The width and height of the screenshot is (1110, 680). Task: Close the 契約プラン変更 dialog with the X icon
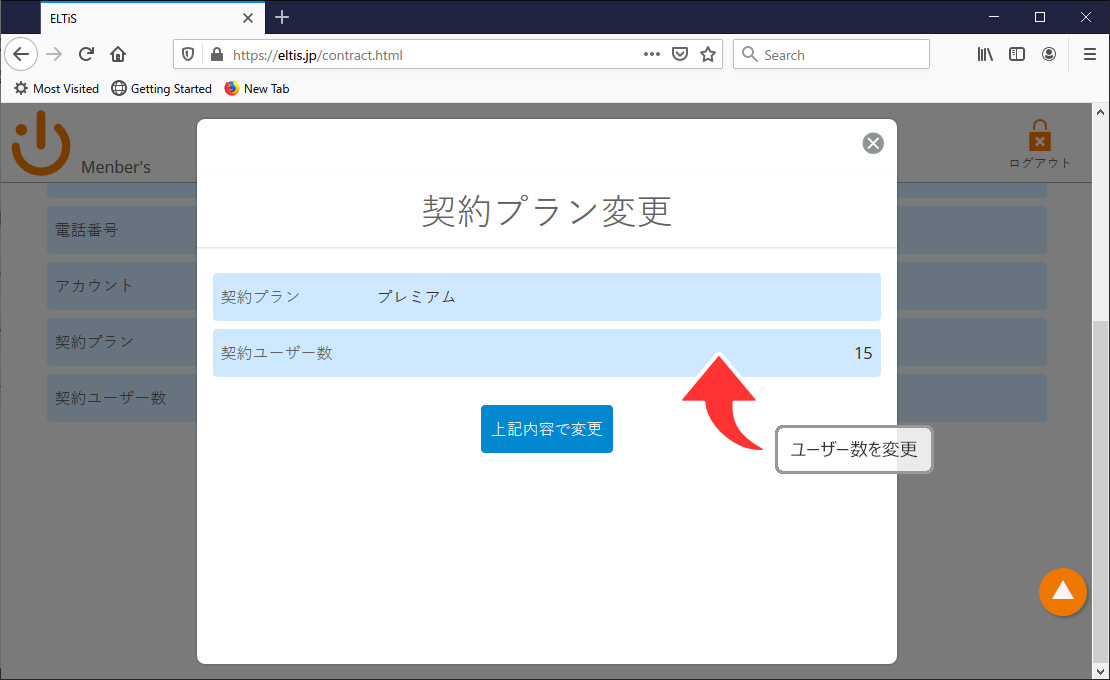click(873, 144)
